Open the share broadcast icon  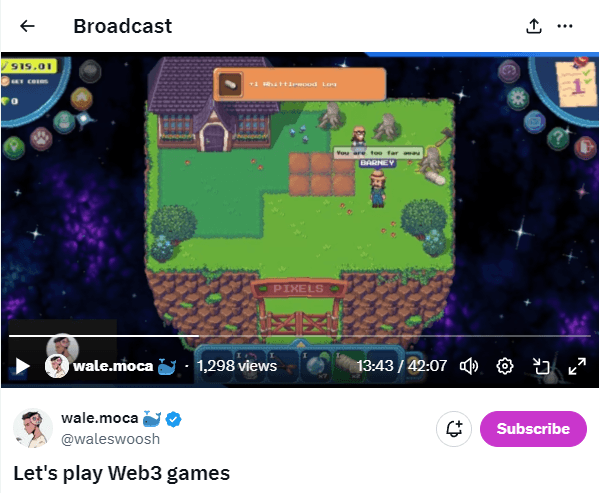tap(534, 26)
